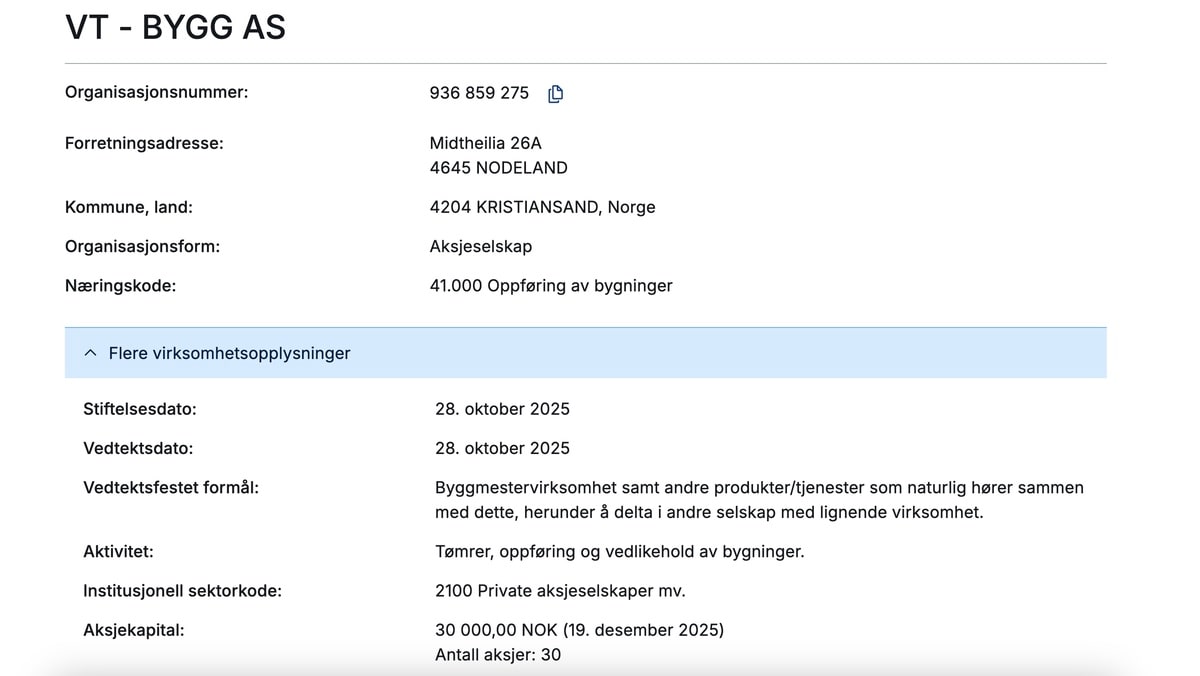This screenshot has height=676, width=1200.
Task: Click the address Midtheilia 26A
Action: 487,142
